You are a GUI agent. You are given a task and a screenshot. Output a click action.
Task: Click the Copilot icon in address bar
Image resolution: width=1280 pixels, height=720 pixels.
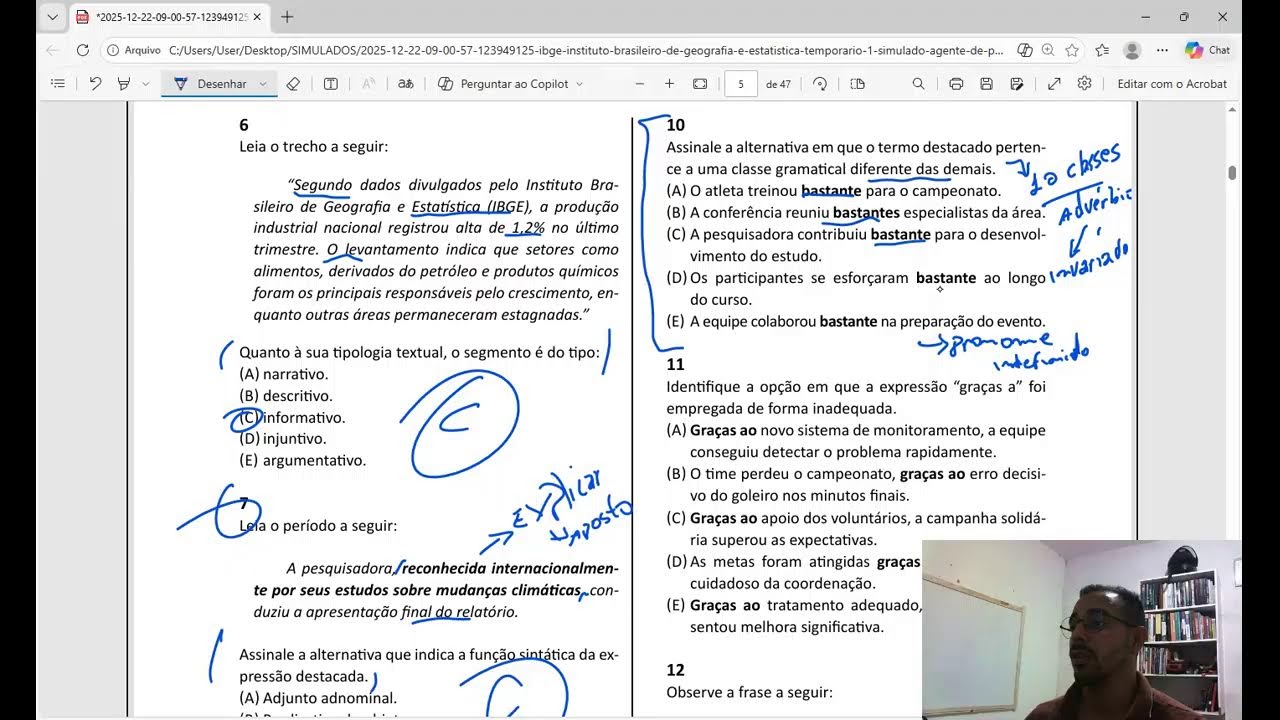click(1024, 50)
